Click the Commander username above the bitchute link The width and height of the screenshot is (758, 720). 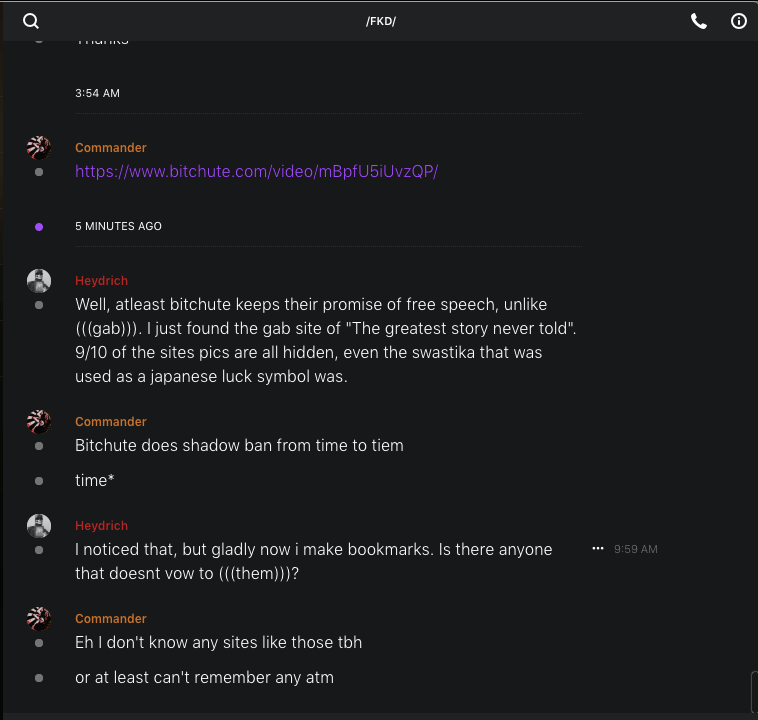pos(111,148)
